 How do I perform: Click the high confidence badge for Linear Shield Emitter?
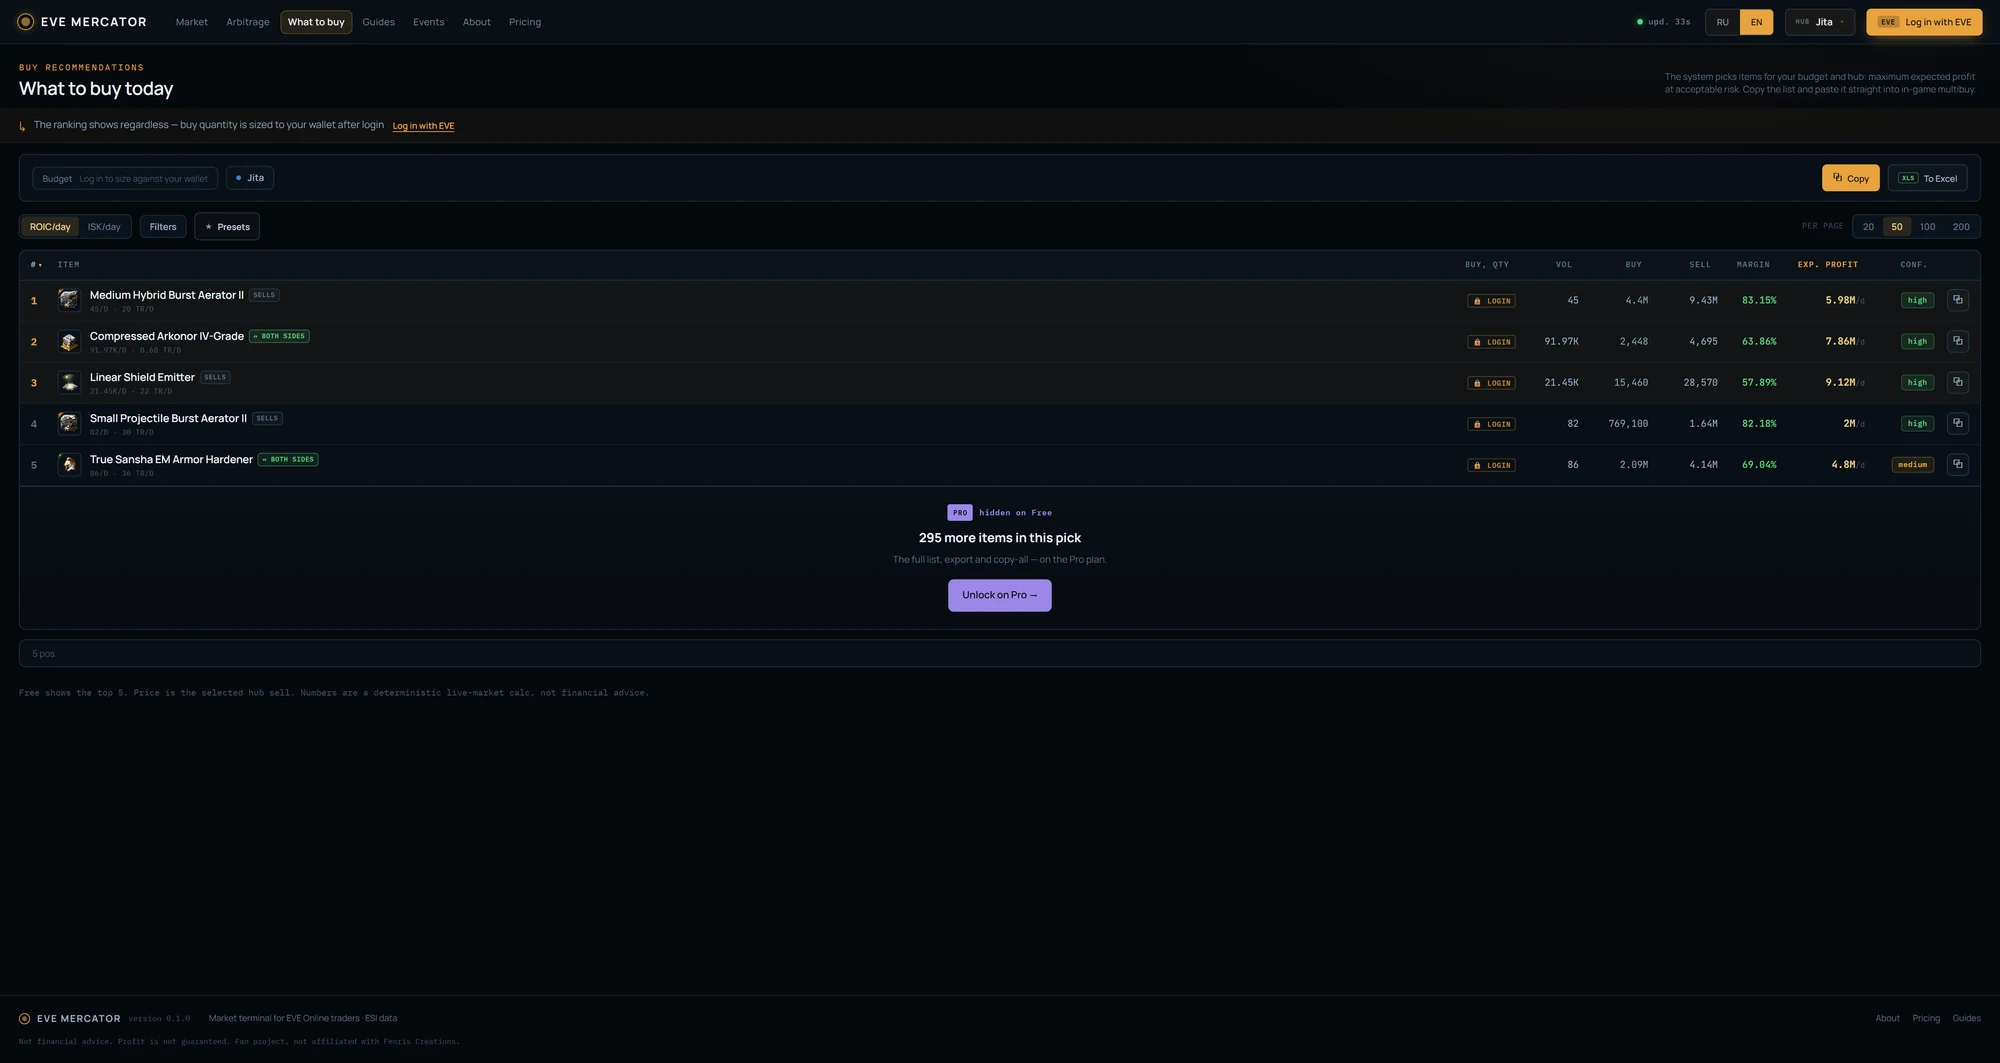[1917, 383]
